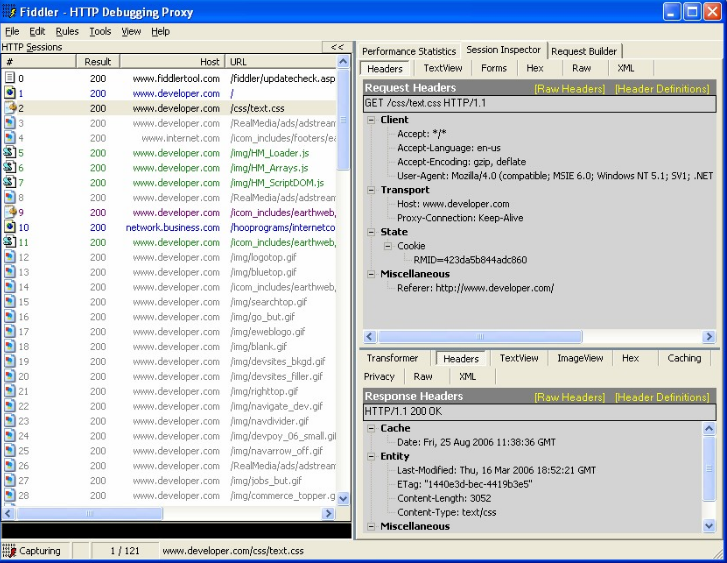Select the image icon for session 12
Image resolution: width=727 pixels, height=563 pixels.
pos(10,257)
